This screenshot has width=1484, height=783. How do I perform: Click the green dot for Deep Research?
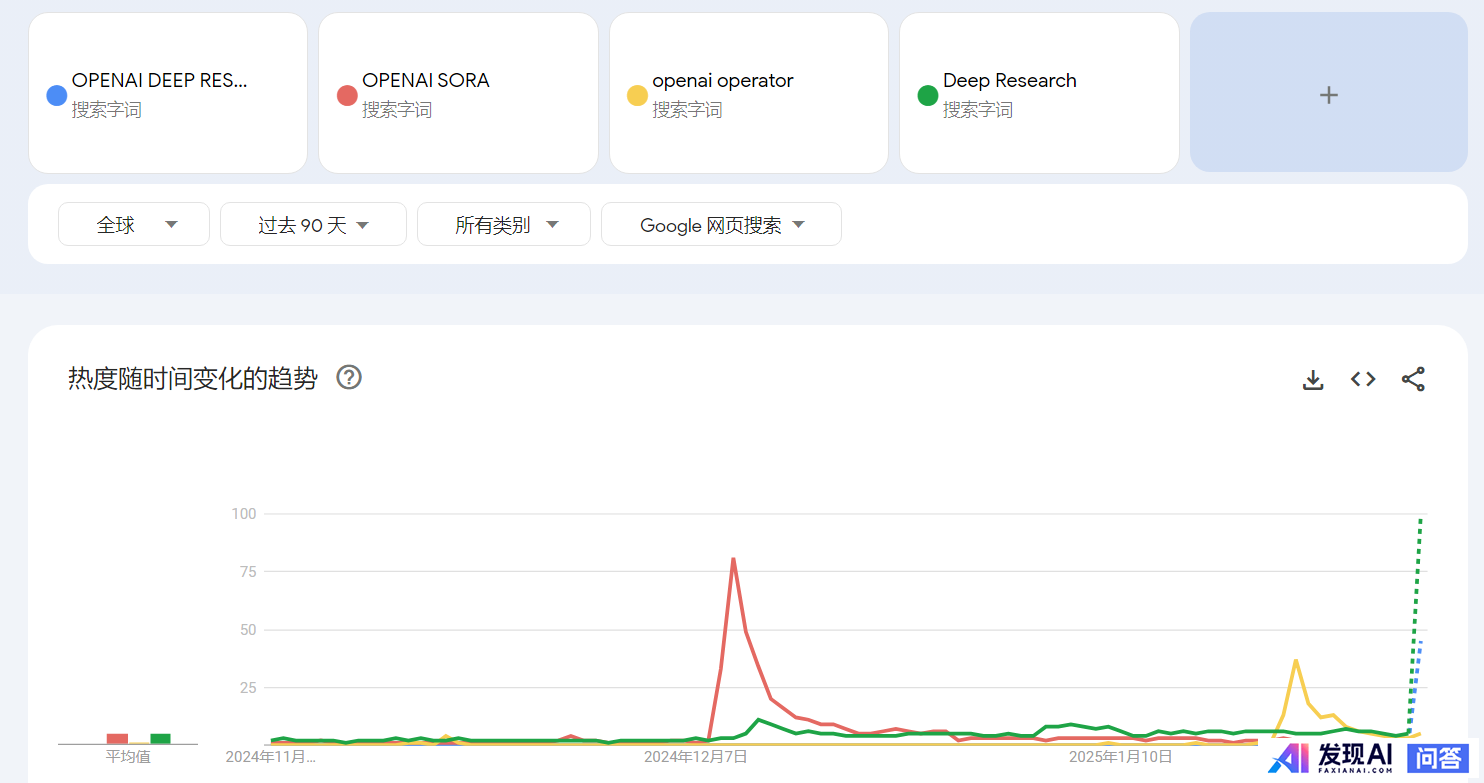(x=928, y=96)
